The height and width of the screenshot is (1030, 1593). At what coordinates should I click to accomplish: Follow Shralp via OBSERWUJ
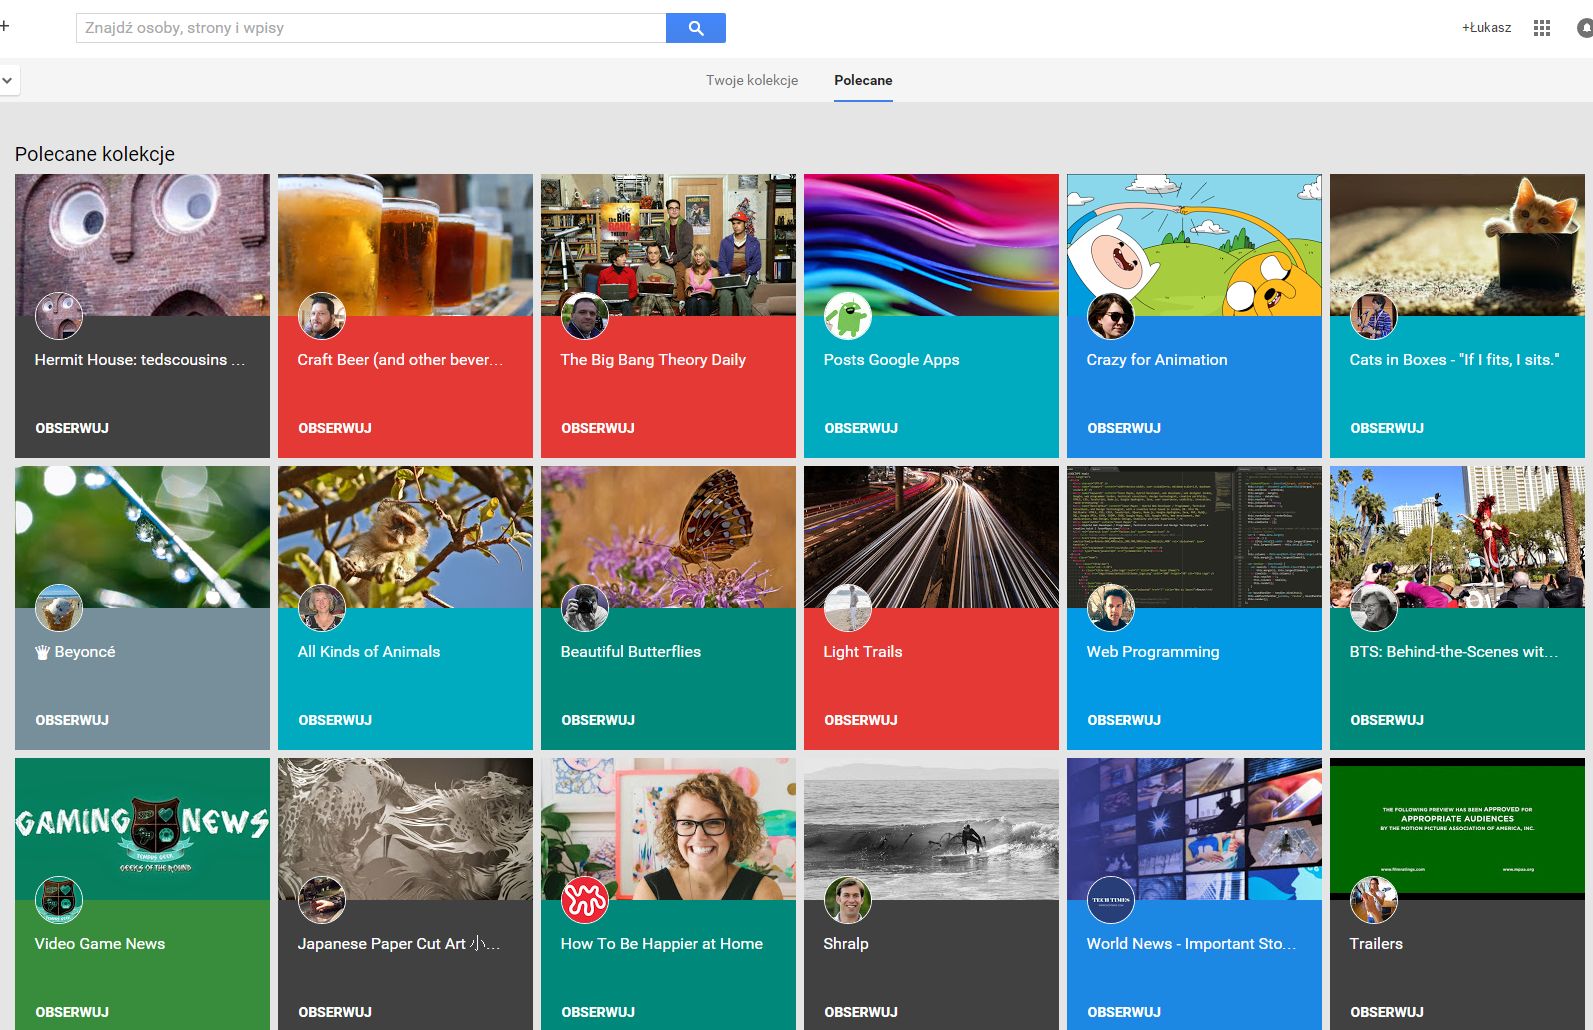pos(861,1012)
